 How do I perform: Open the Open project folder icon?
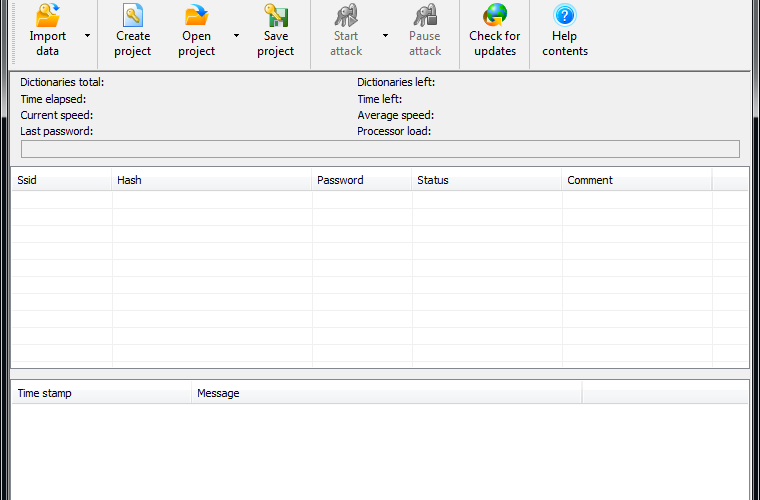coord(196,15)
